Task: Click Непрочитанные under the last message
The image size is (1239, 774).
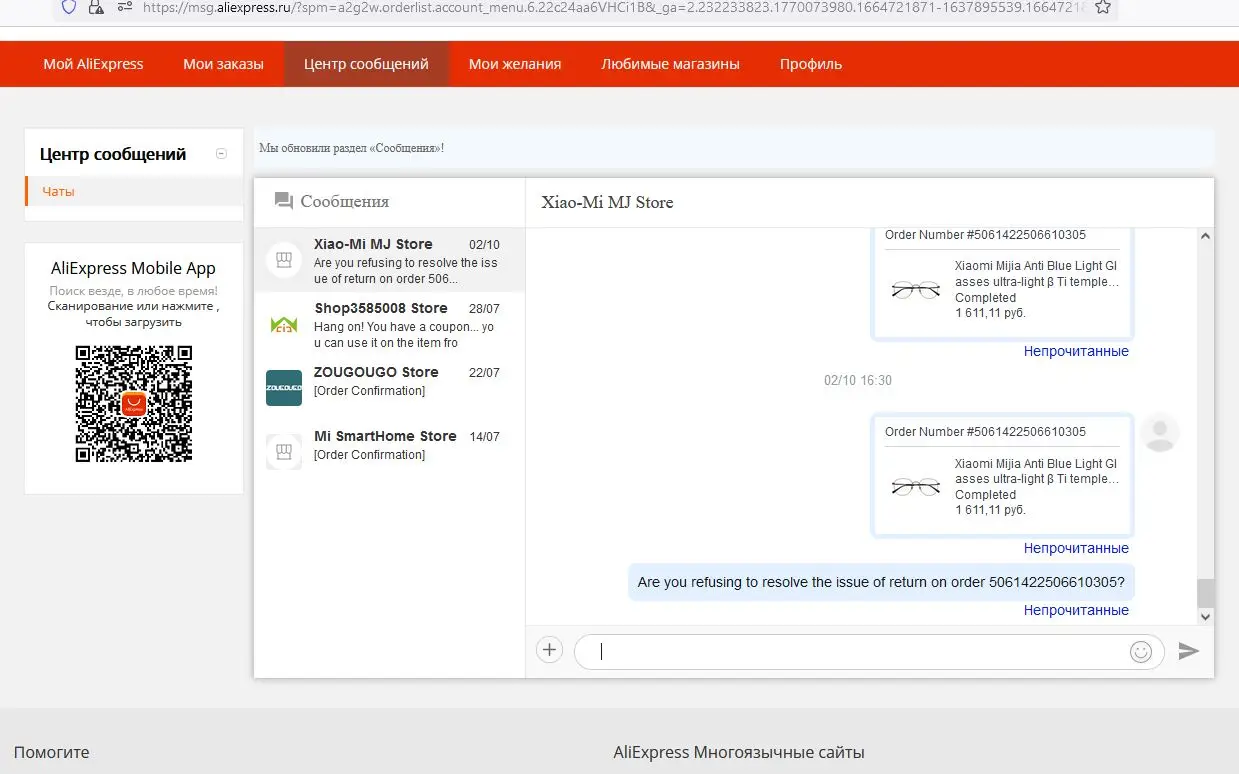Action: pos(1076,610)
